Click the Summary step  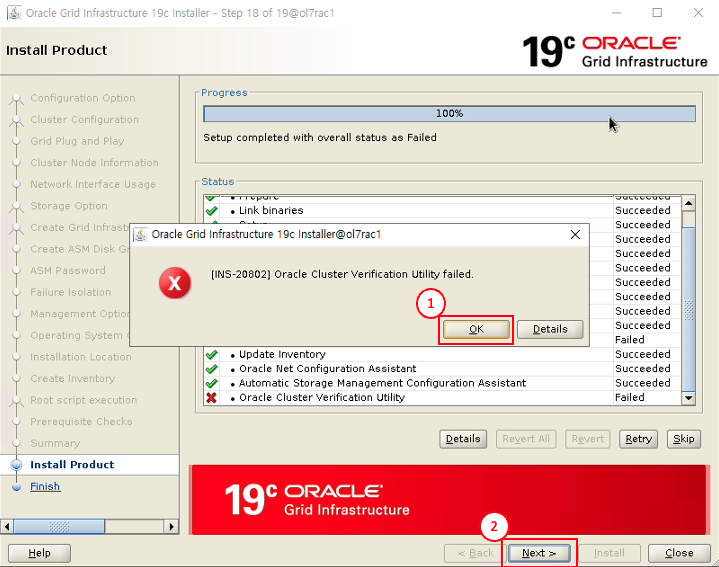[x=55, y=443]
